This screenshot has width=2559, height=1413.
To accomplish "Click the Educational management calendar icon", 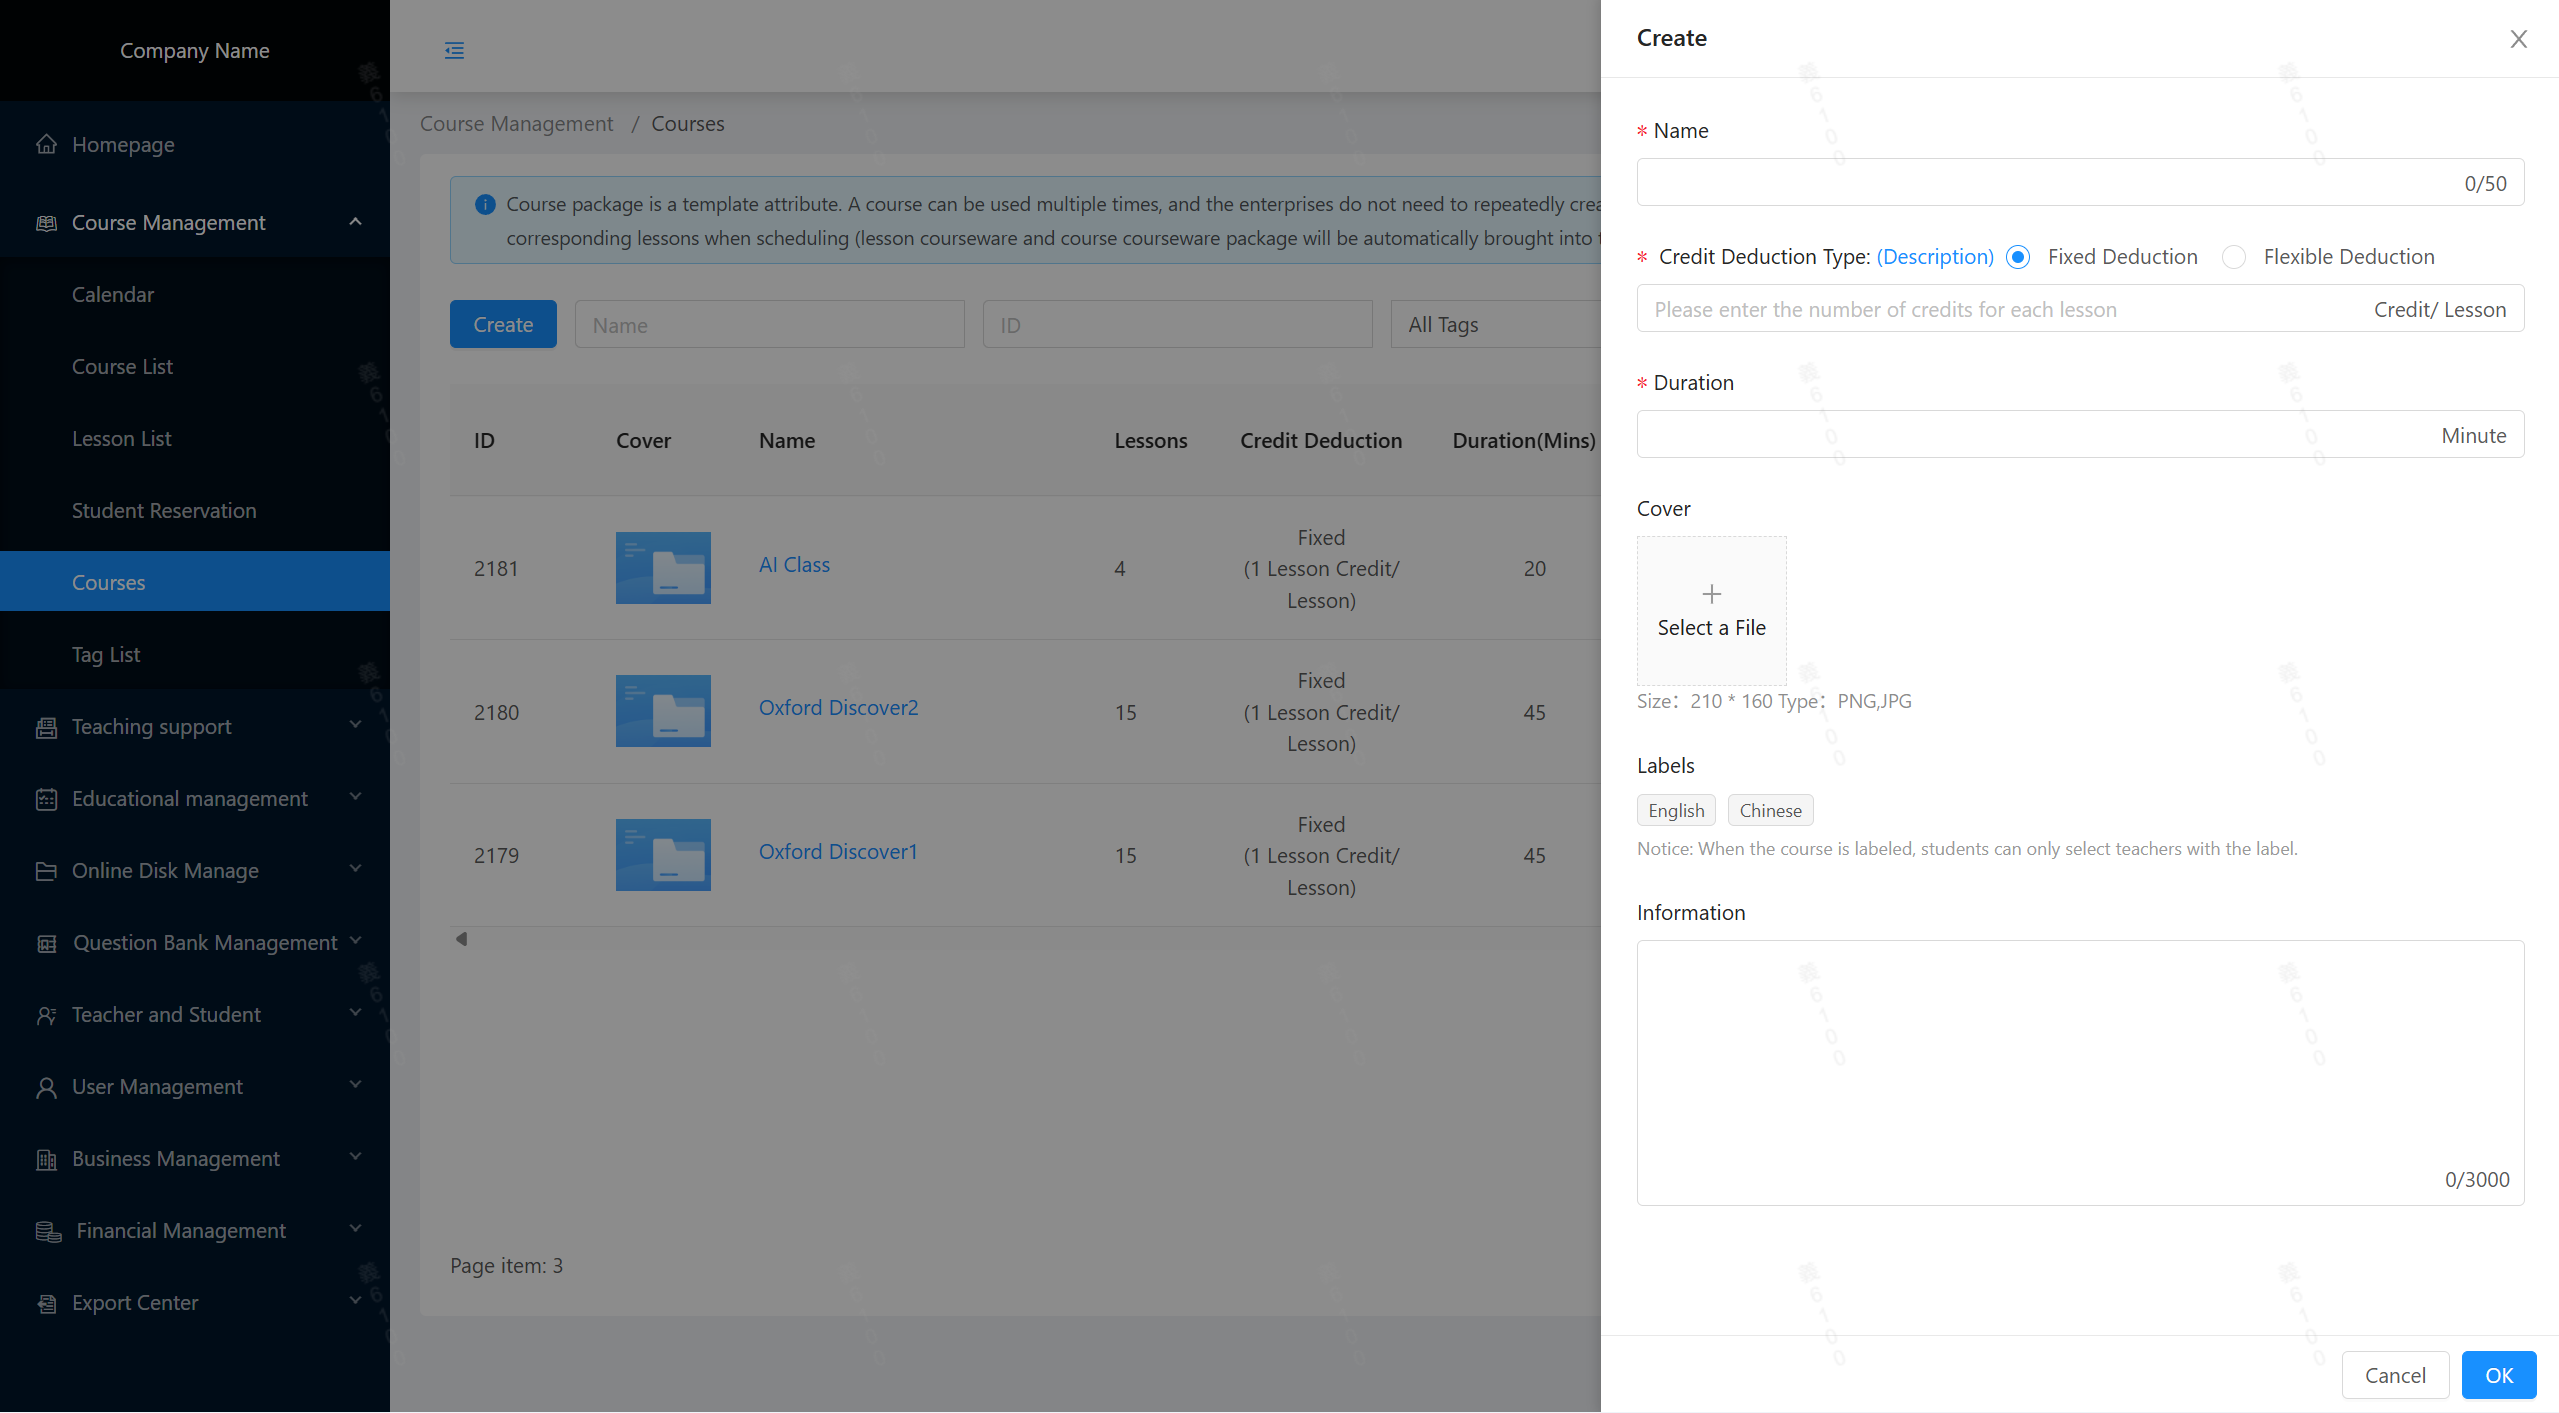I will (46, 799).
